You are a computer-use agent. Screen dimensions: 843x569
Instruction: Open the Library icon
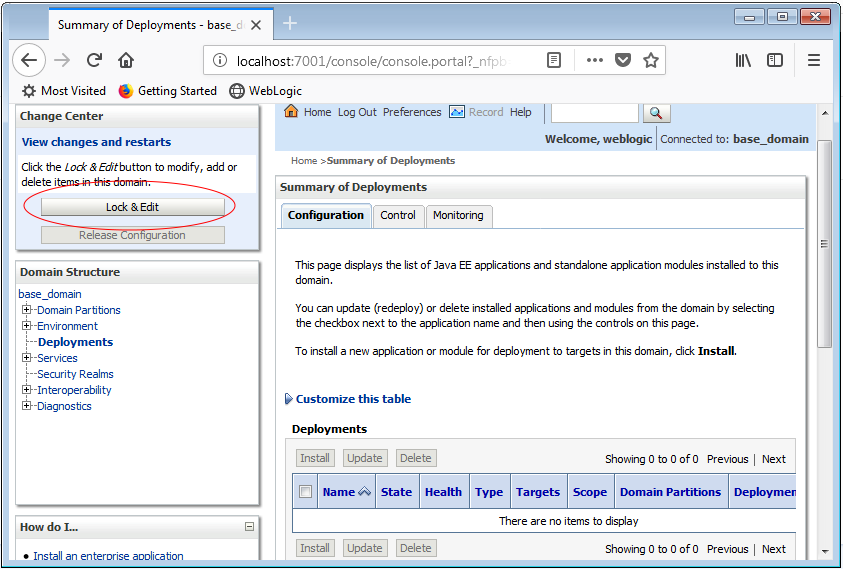coord(743,60)
